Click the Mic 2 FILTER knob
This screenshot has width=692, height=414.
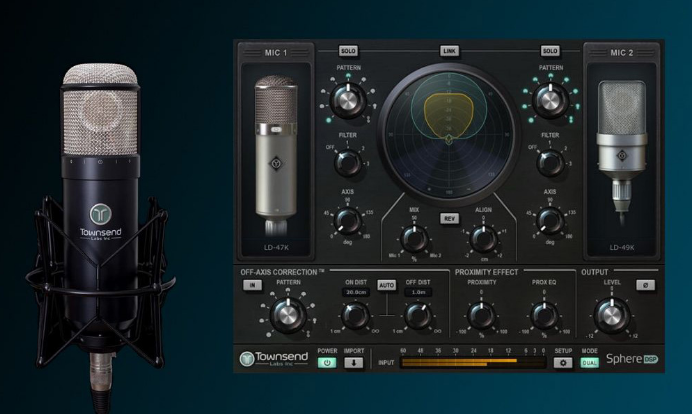pyautogui.click(x=550, y=163)
